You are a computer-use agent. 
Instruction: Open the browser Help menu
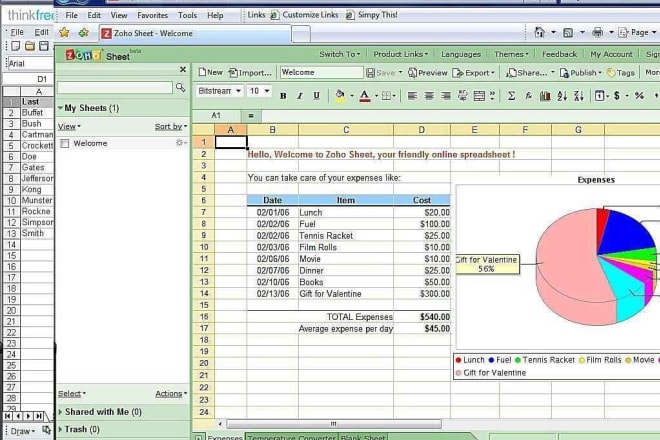215,15
